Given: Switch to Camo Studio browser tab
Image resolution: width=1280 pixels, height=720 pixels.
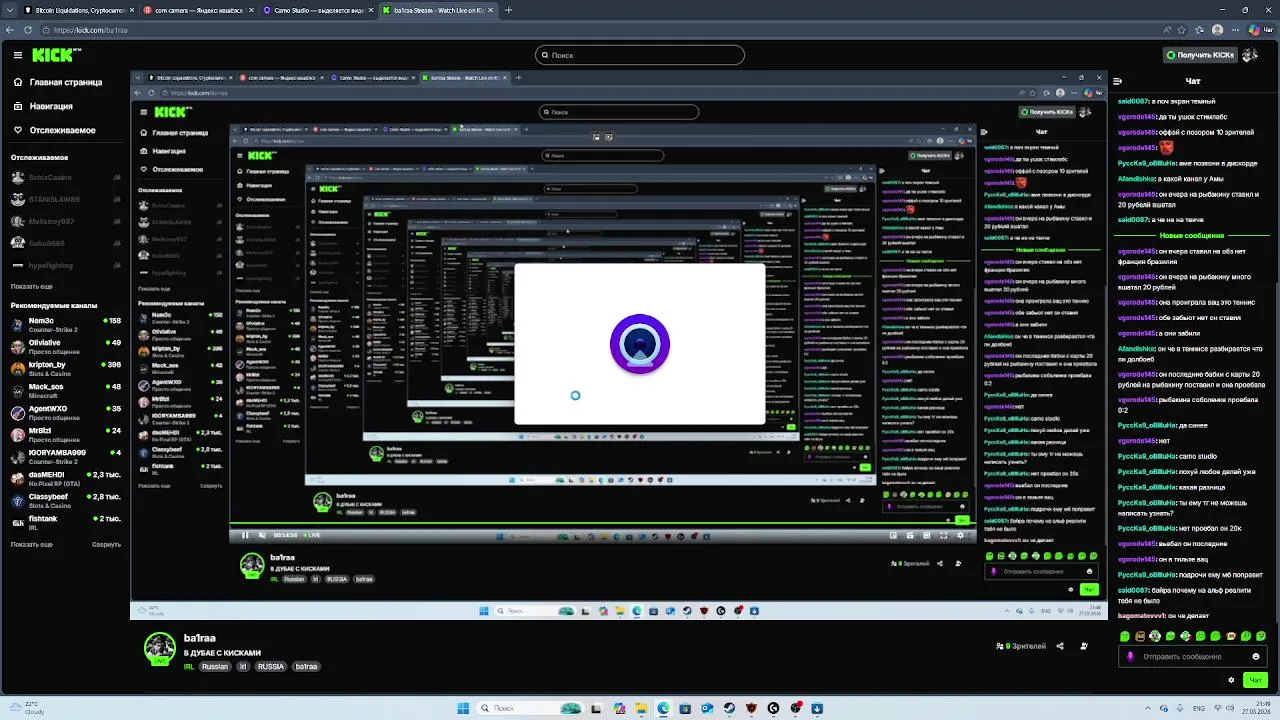Looking at the screenshot, I should pos(316,10).
